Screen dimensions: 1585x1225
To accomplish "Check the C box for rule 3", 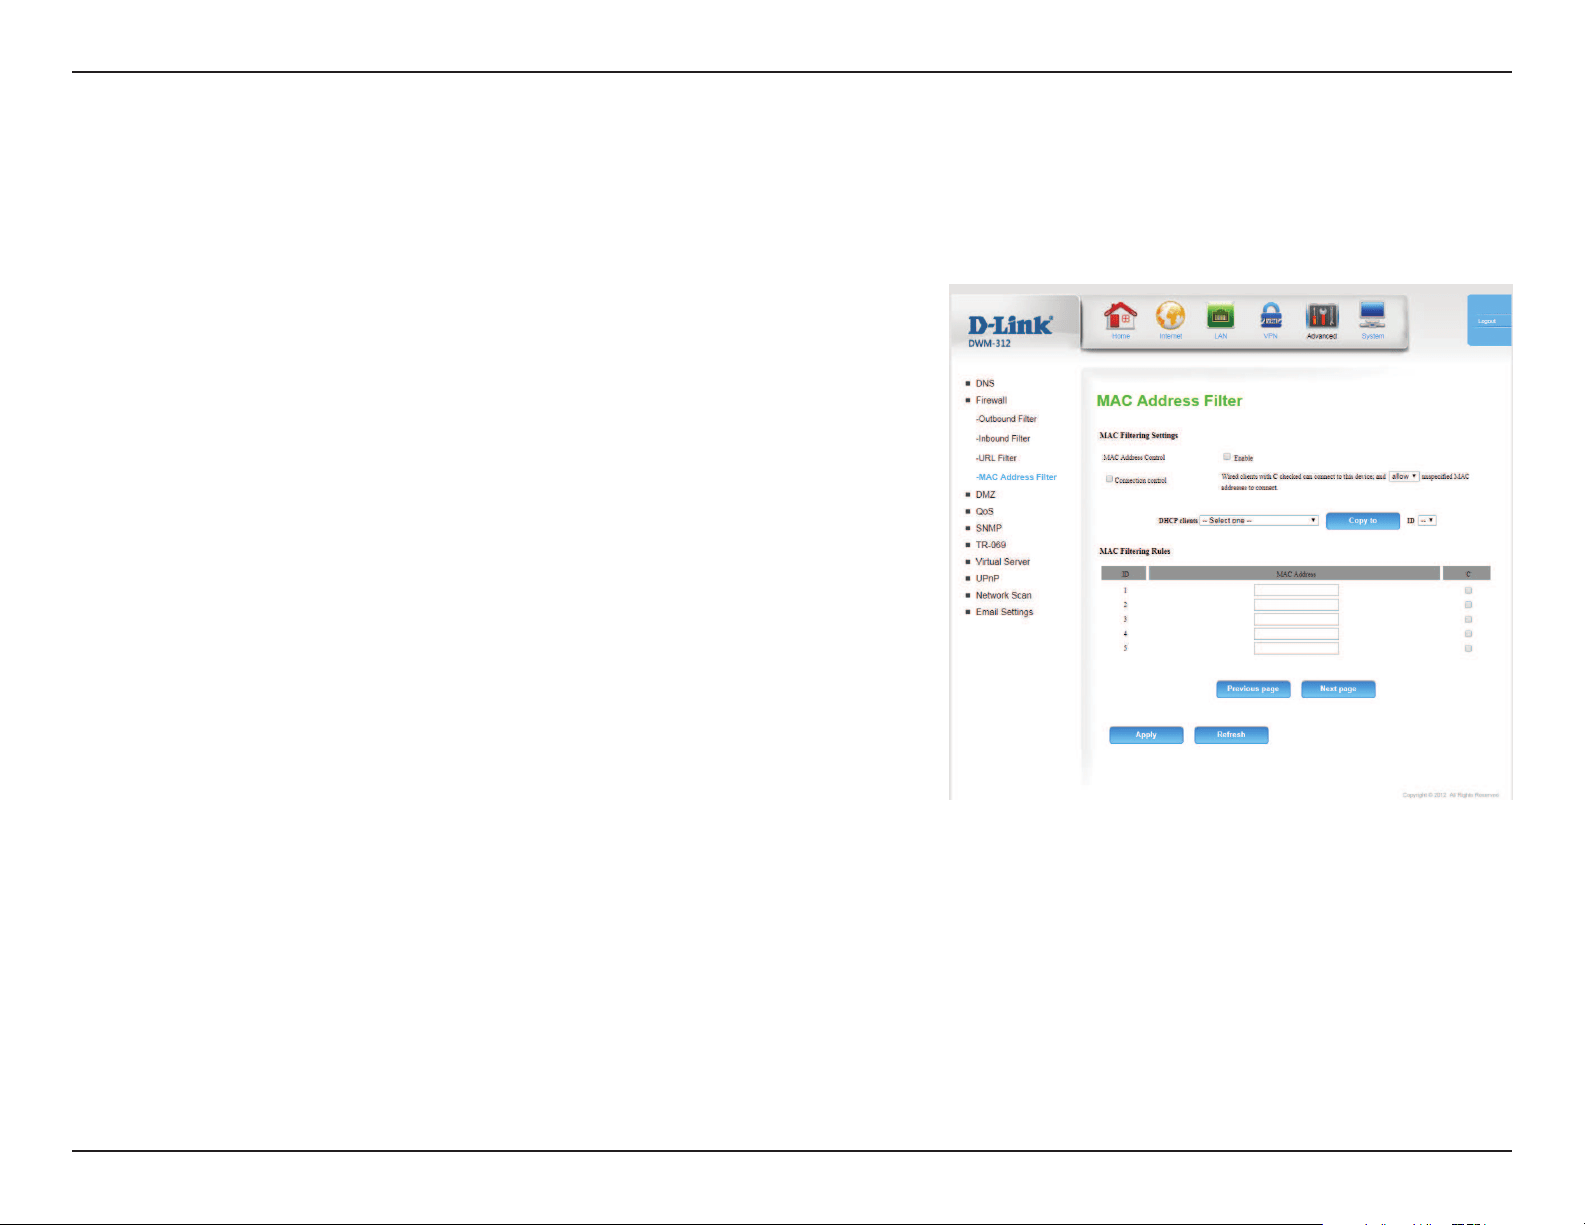I will [x=1468, y=619].
